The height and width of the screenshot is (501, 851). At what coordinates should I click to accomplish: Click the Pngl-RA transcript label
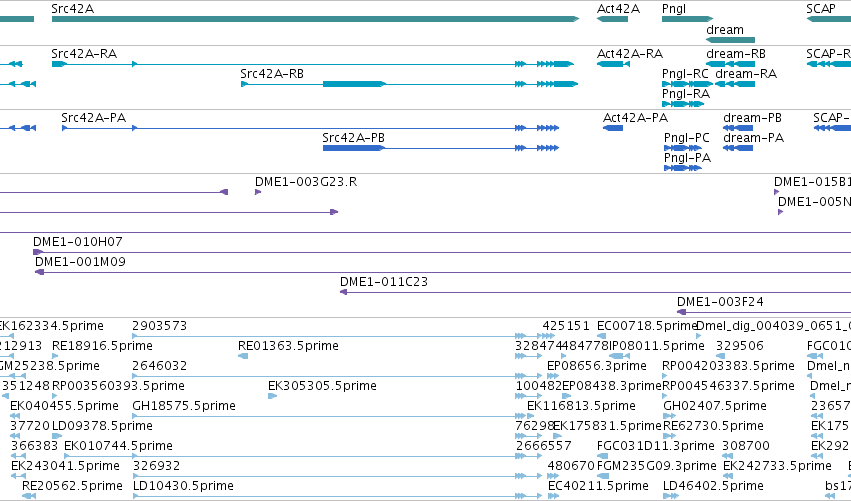click(x=686, y=94)
